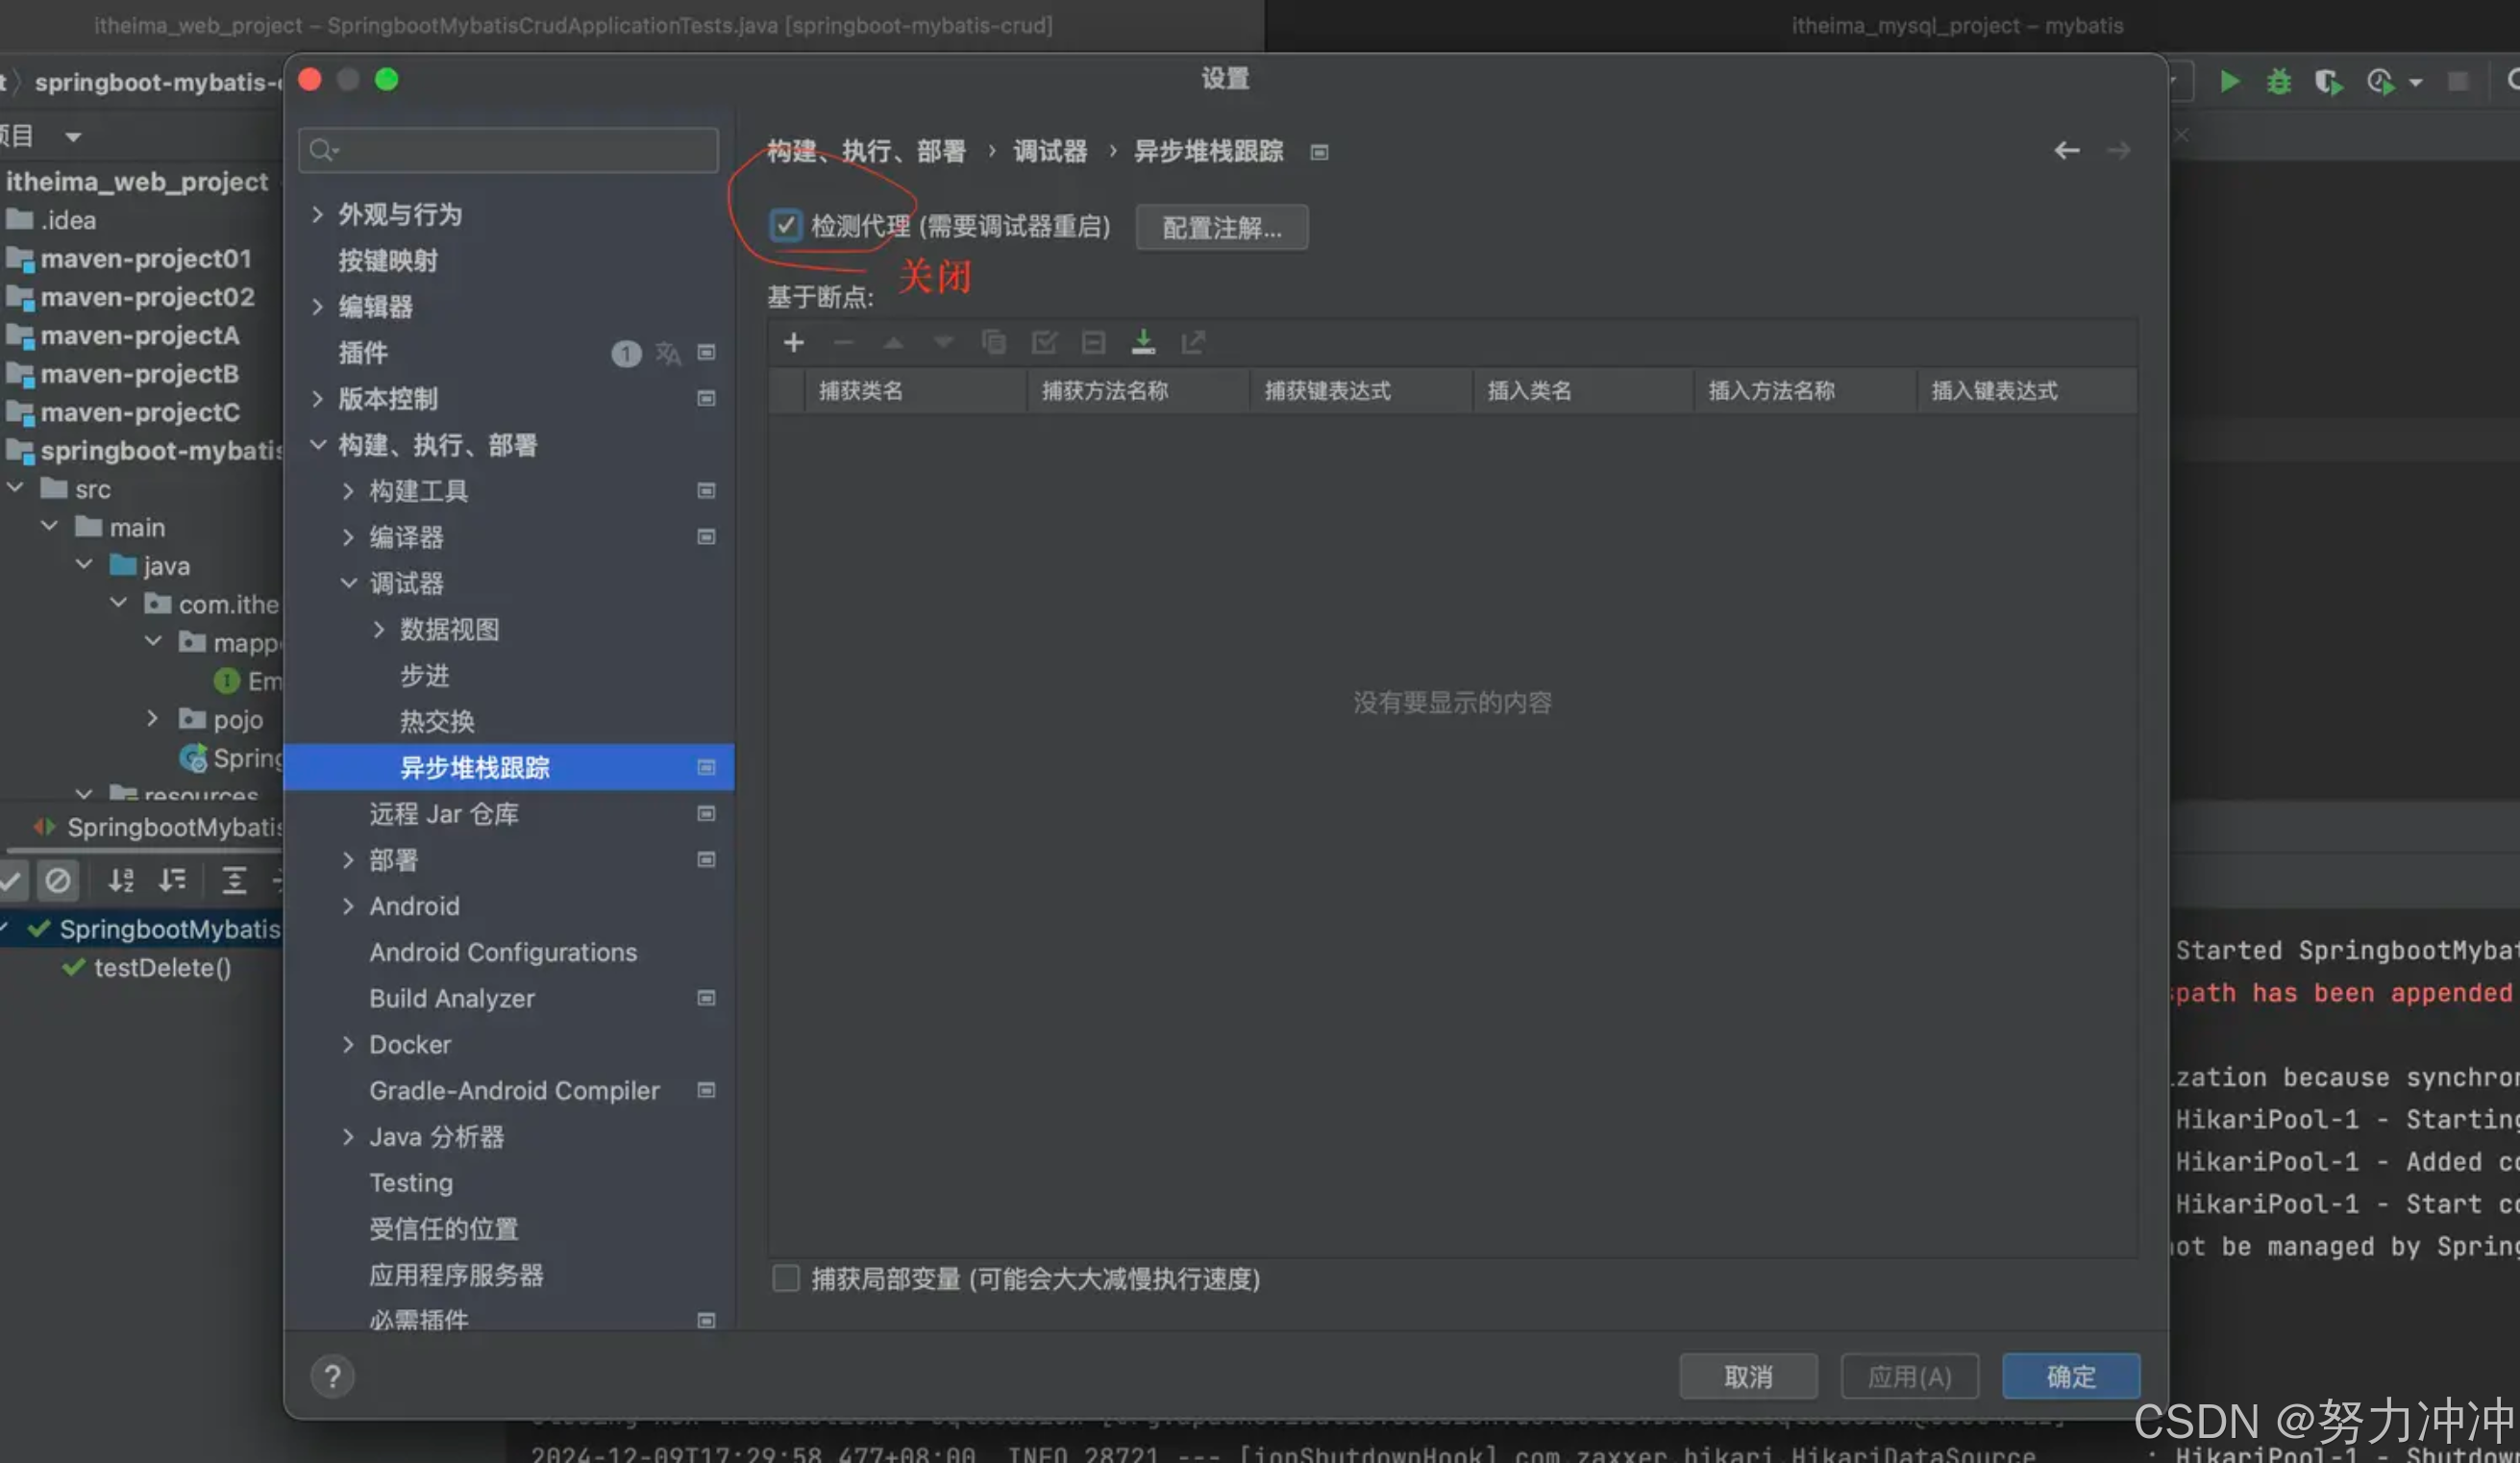Click the help question mark button
The width and height of the screenshot is (2520, 1463).
coord(333,1377)
